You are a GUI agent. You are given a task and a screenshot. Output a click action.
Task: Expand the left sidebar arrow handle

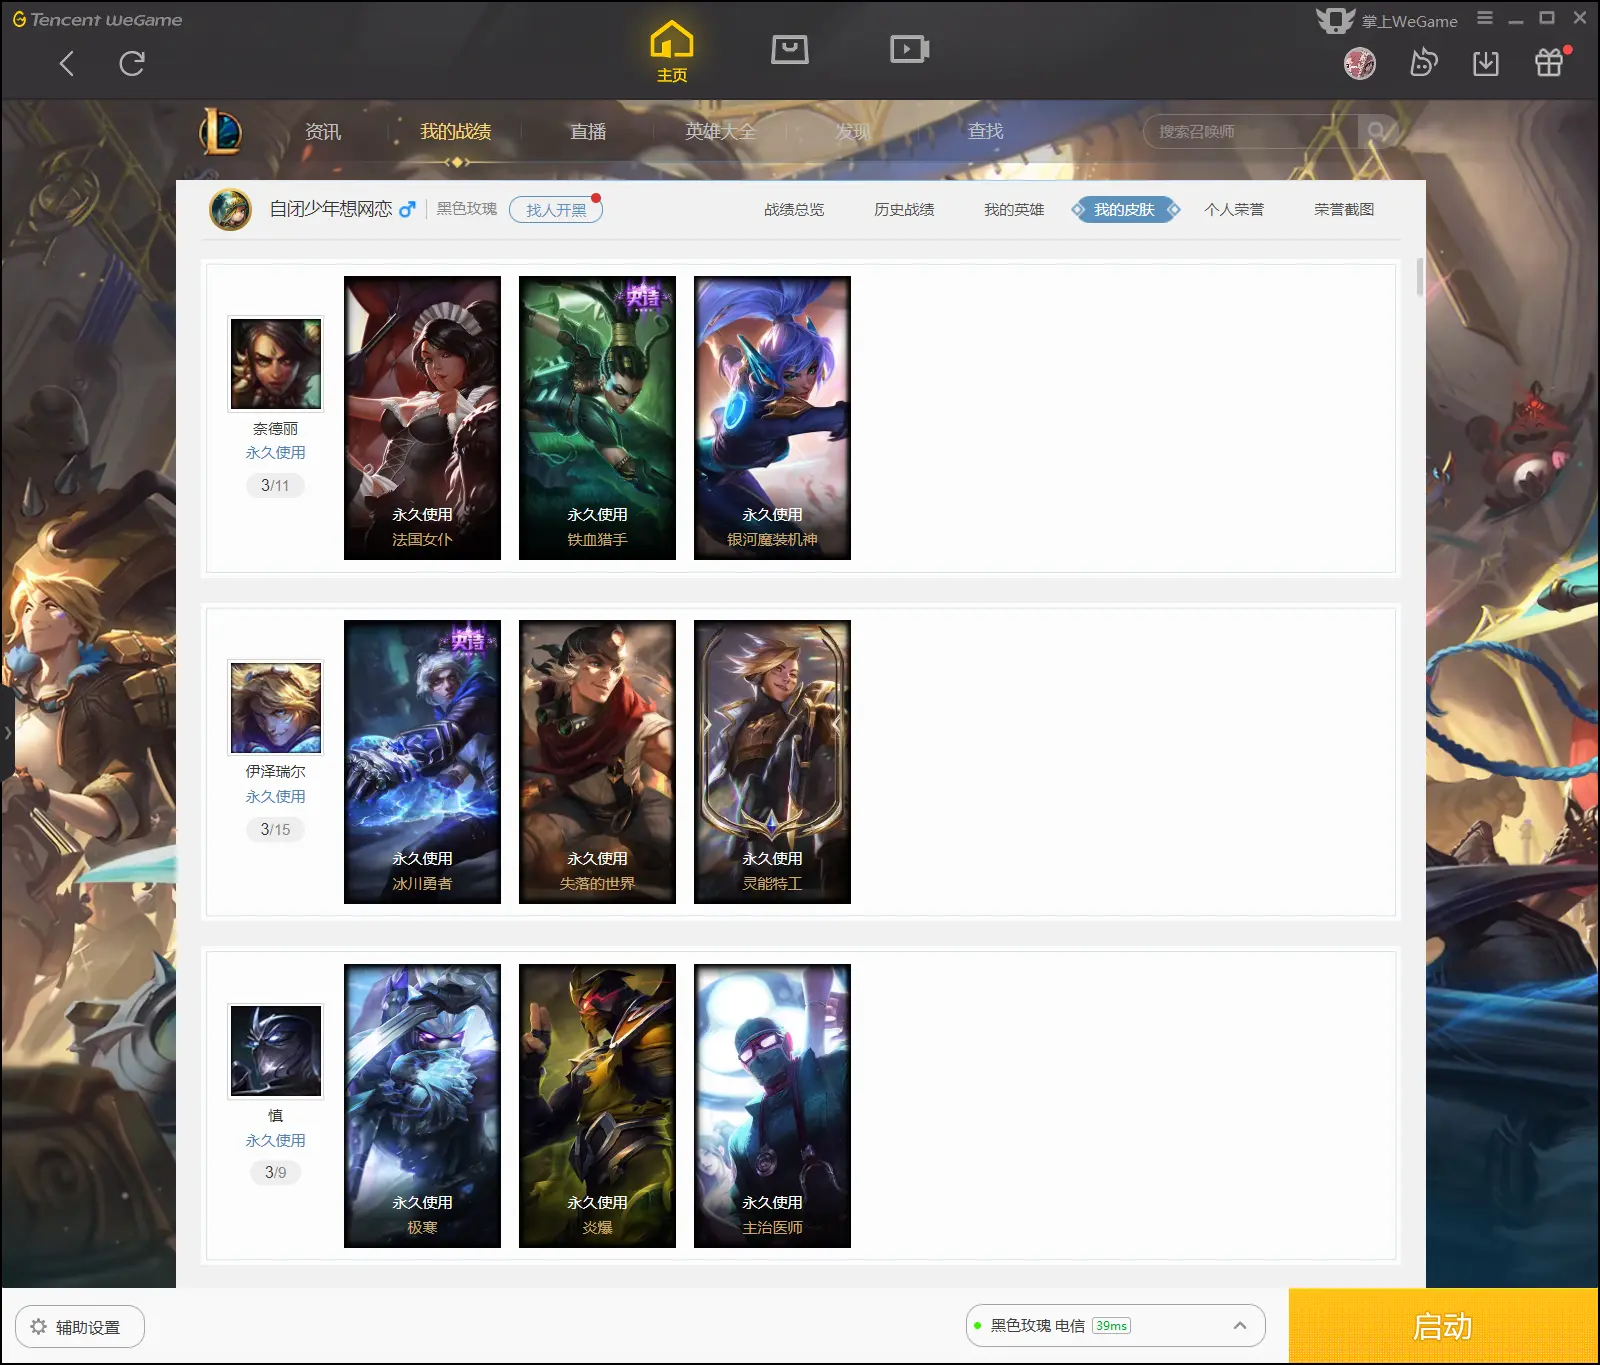[x=7, y=733]
